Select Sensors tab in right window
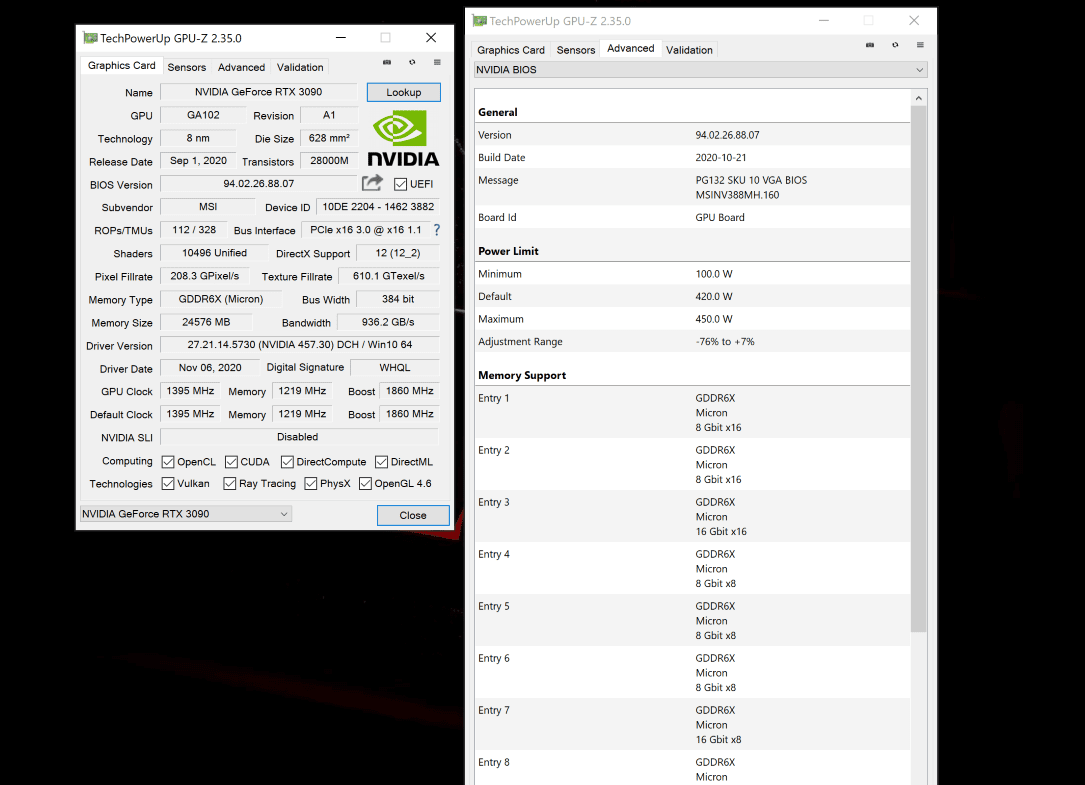Image resolution: width=1085 pixels, height=785 pixels. click(x=576, y=50)
